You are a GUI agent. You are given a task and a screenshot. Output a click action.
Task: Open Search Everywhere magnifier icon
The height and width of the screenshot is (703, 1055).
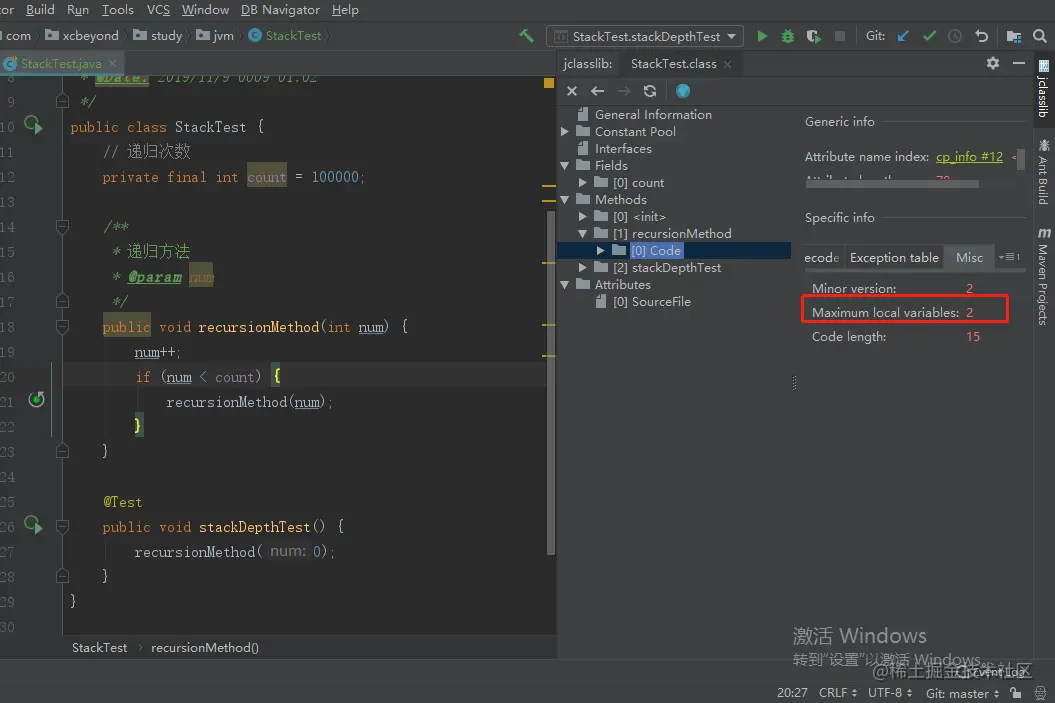click(1040, 36)
